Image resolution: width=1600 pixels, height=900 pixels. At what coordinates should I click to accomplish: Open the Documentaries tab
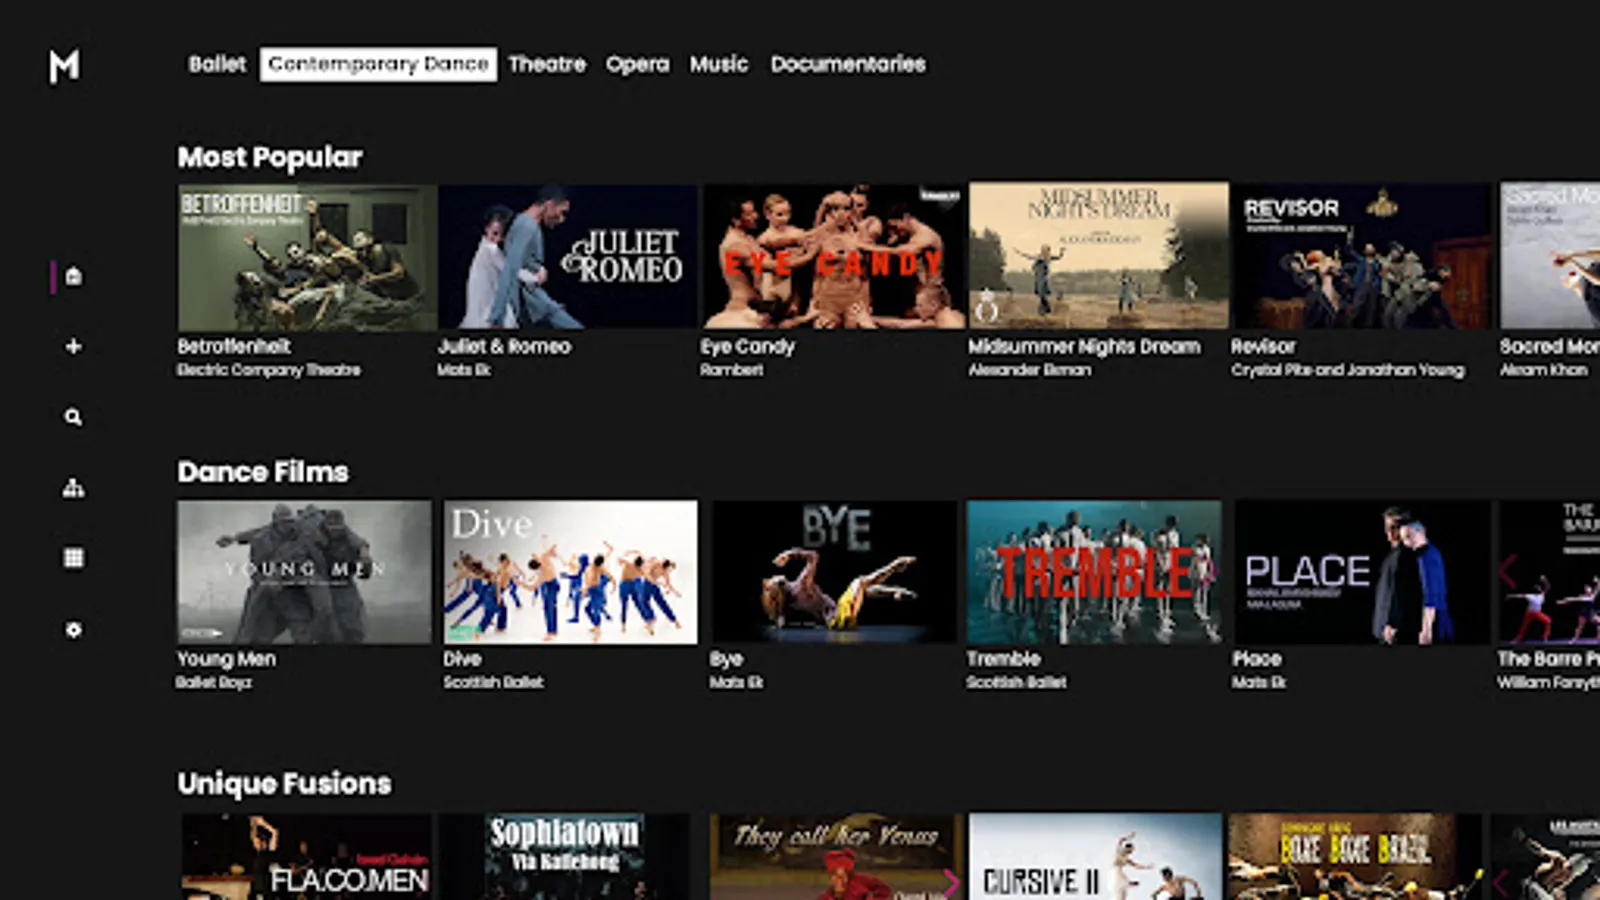tap(848, 64)
